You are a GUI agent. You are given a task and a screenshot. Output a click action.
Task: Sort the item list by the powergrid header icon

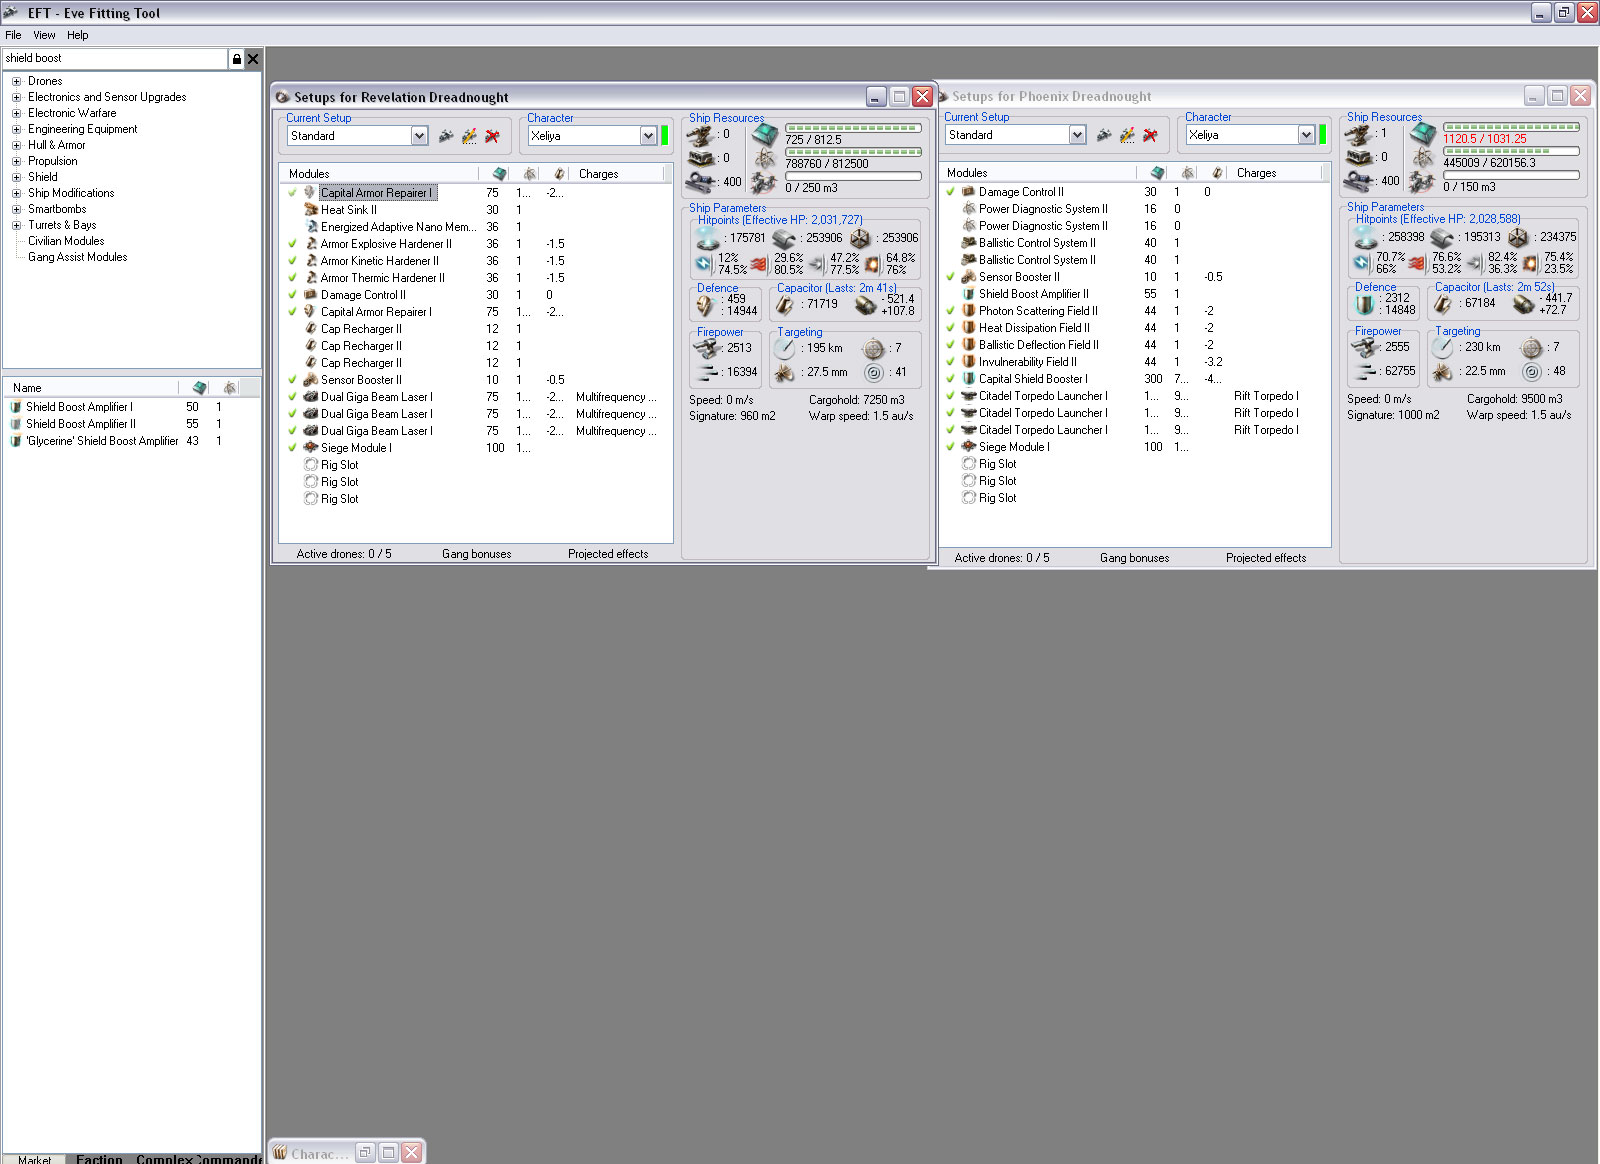[x=230, y=388]
